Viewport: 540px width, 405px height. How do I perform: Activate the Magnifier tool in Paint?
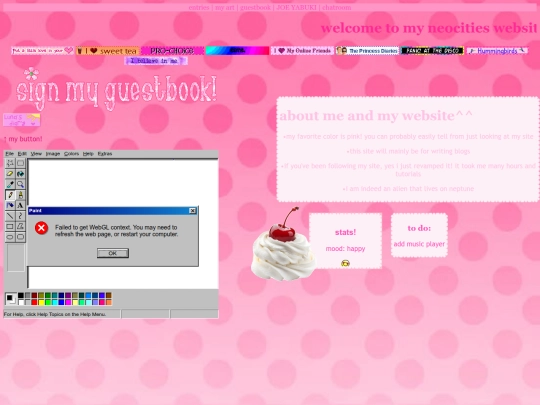[x=20, y=184]
